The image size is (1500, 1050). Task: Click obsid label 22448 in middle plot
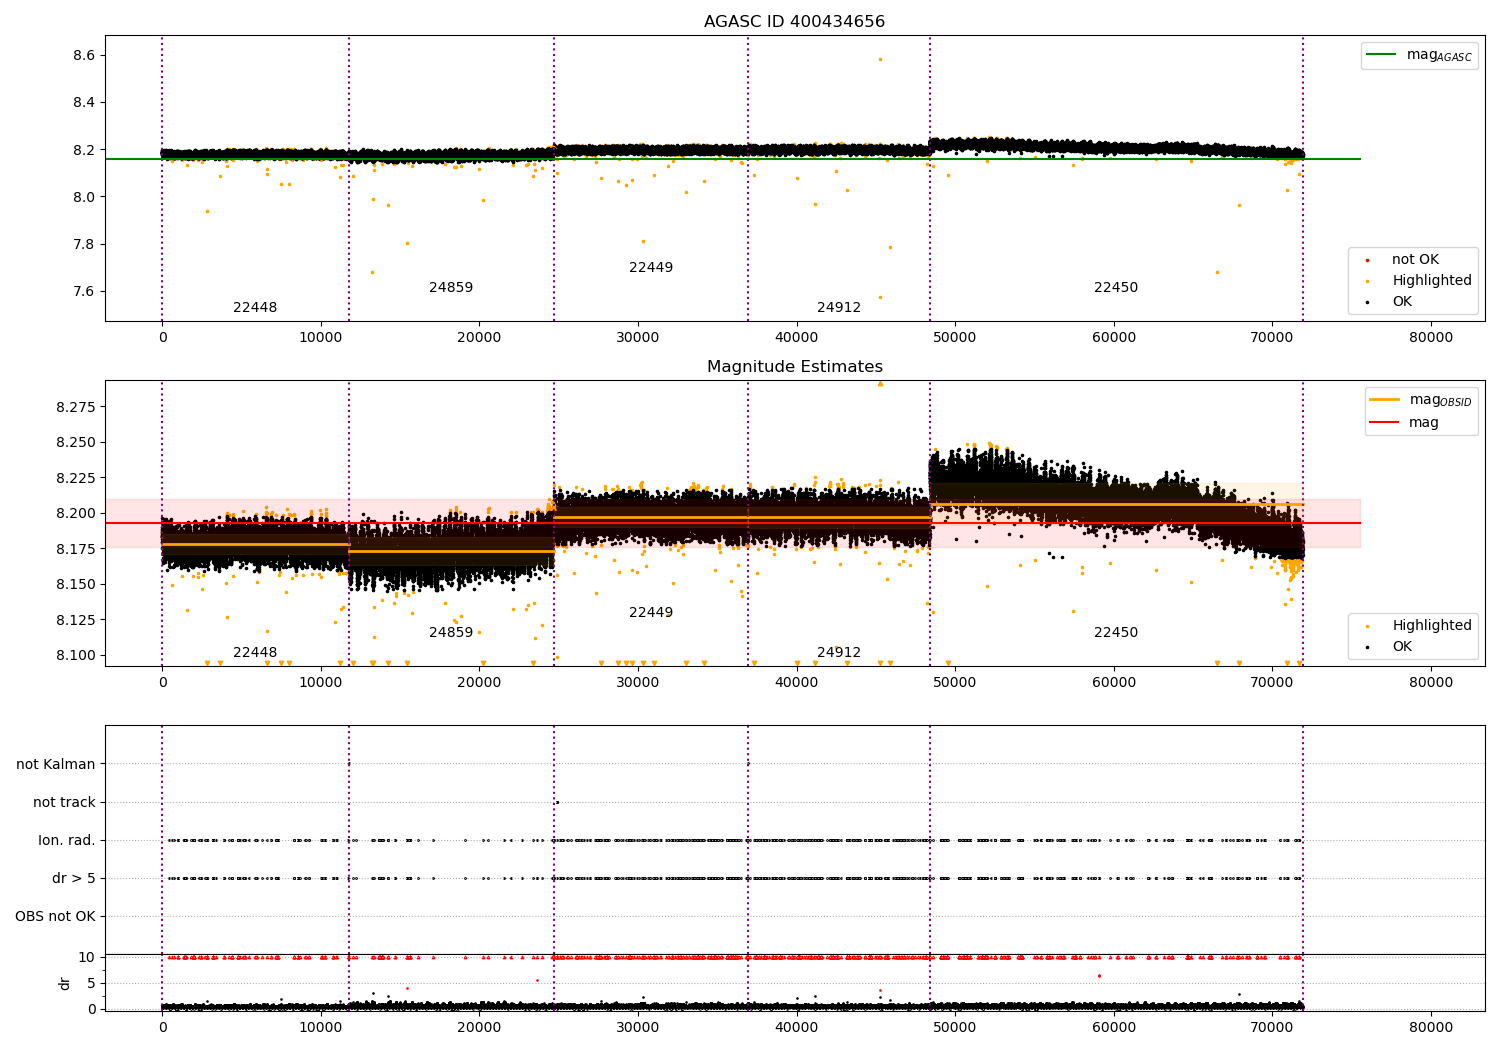[x=255, y=653]
